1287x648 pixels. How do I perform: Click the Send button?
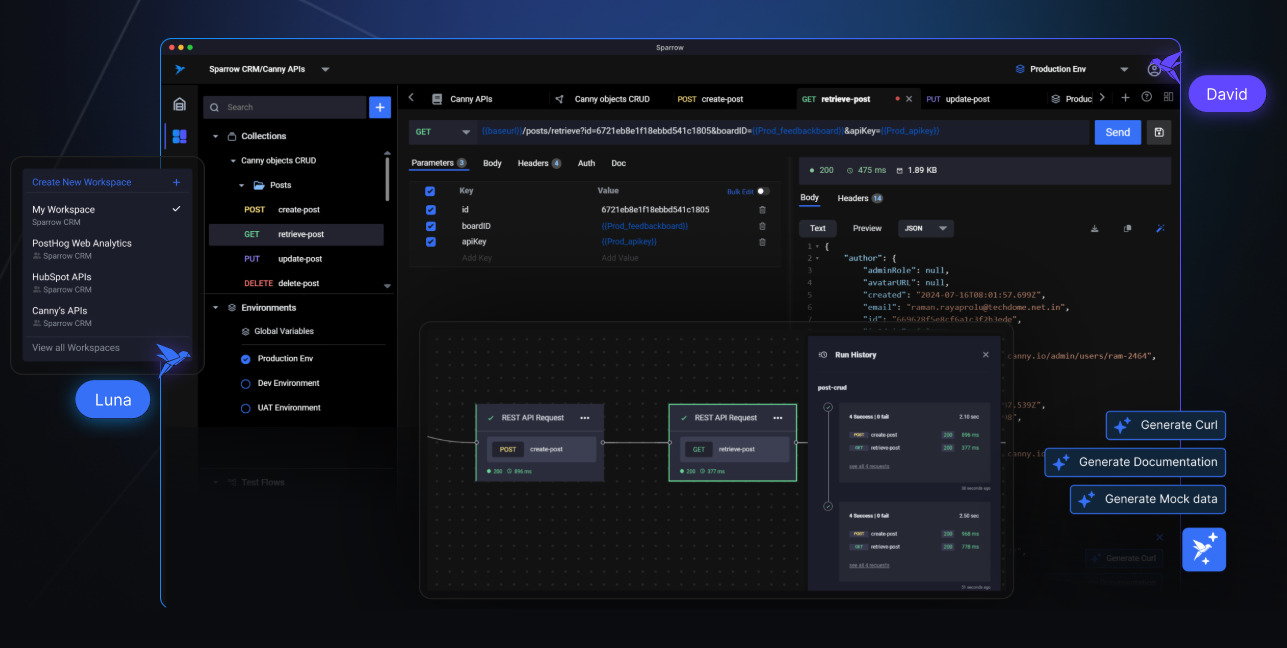point(1117,132)
